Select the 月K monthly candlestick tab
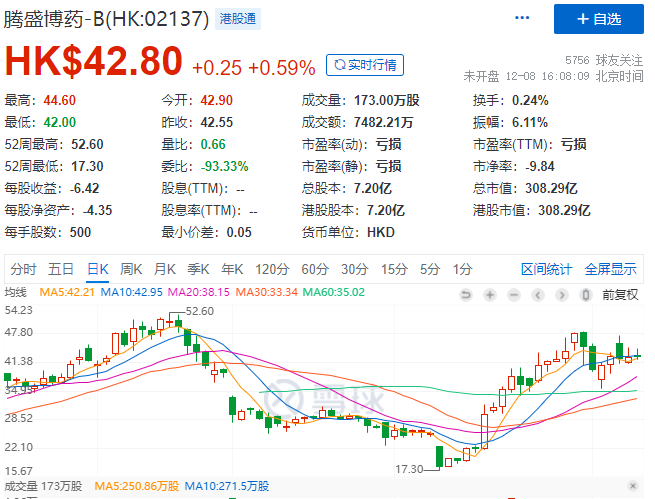 click(165, 269)
